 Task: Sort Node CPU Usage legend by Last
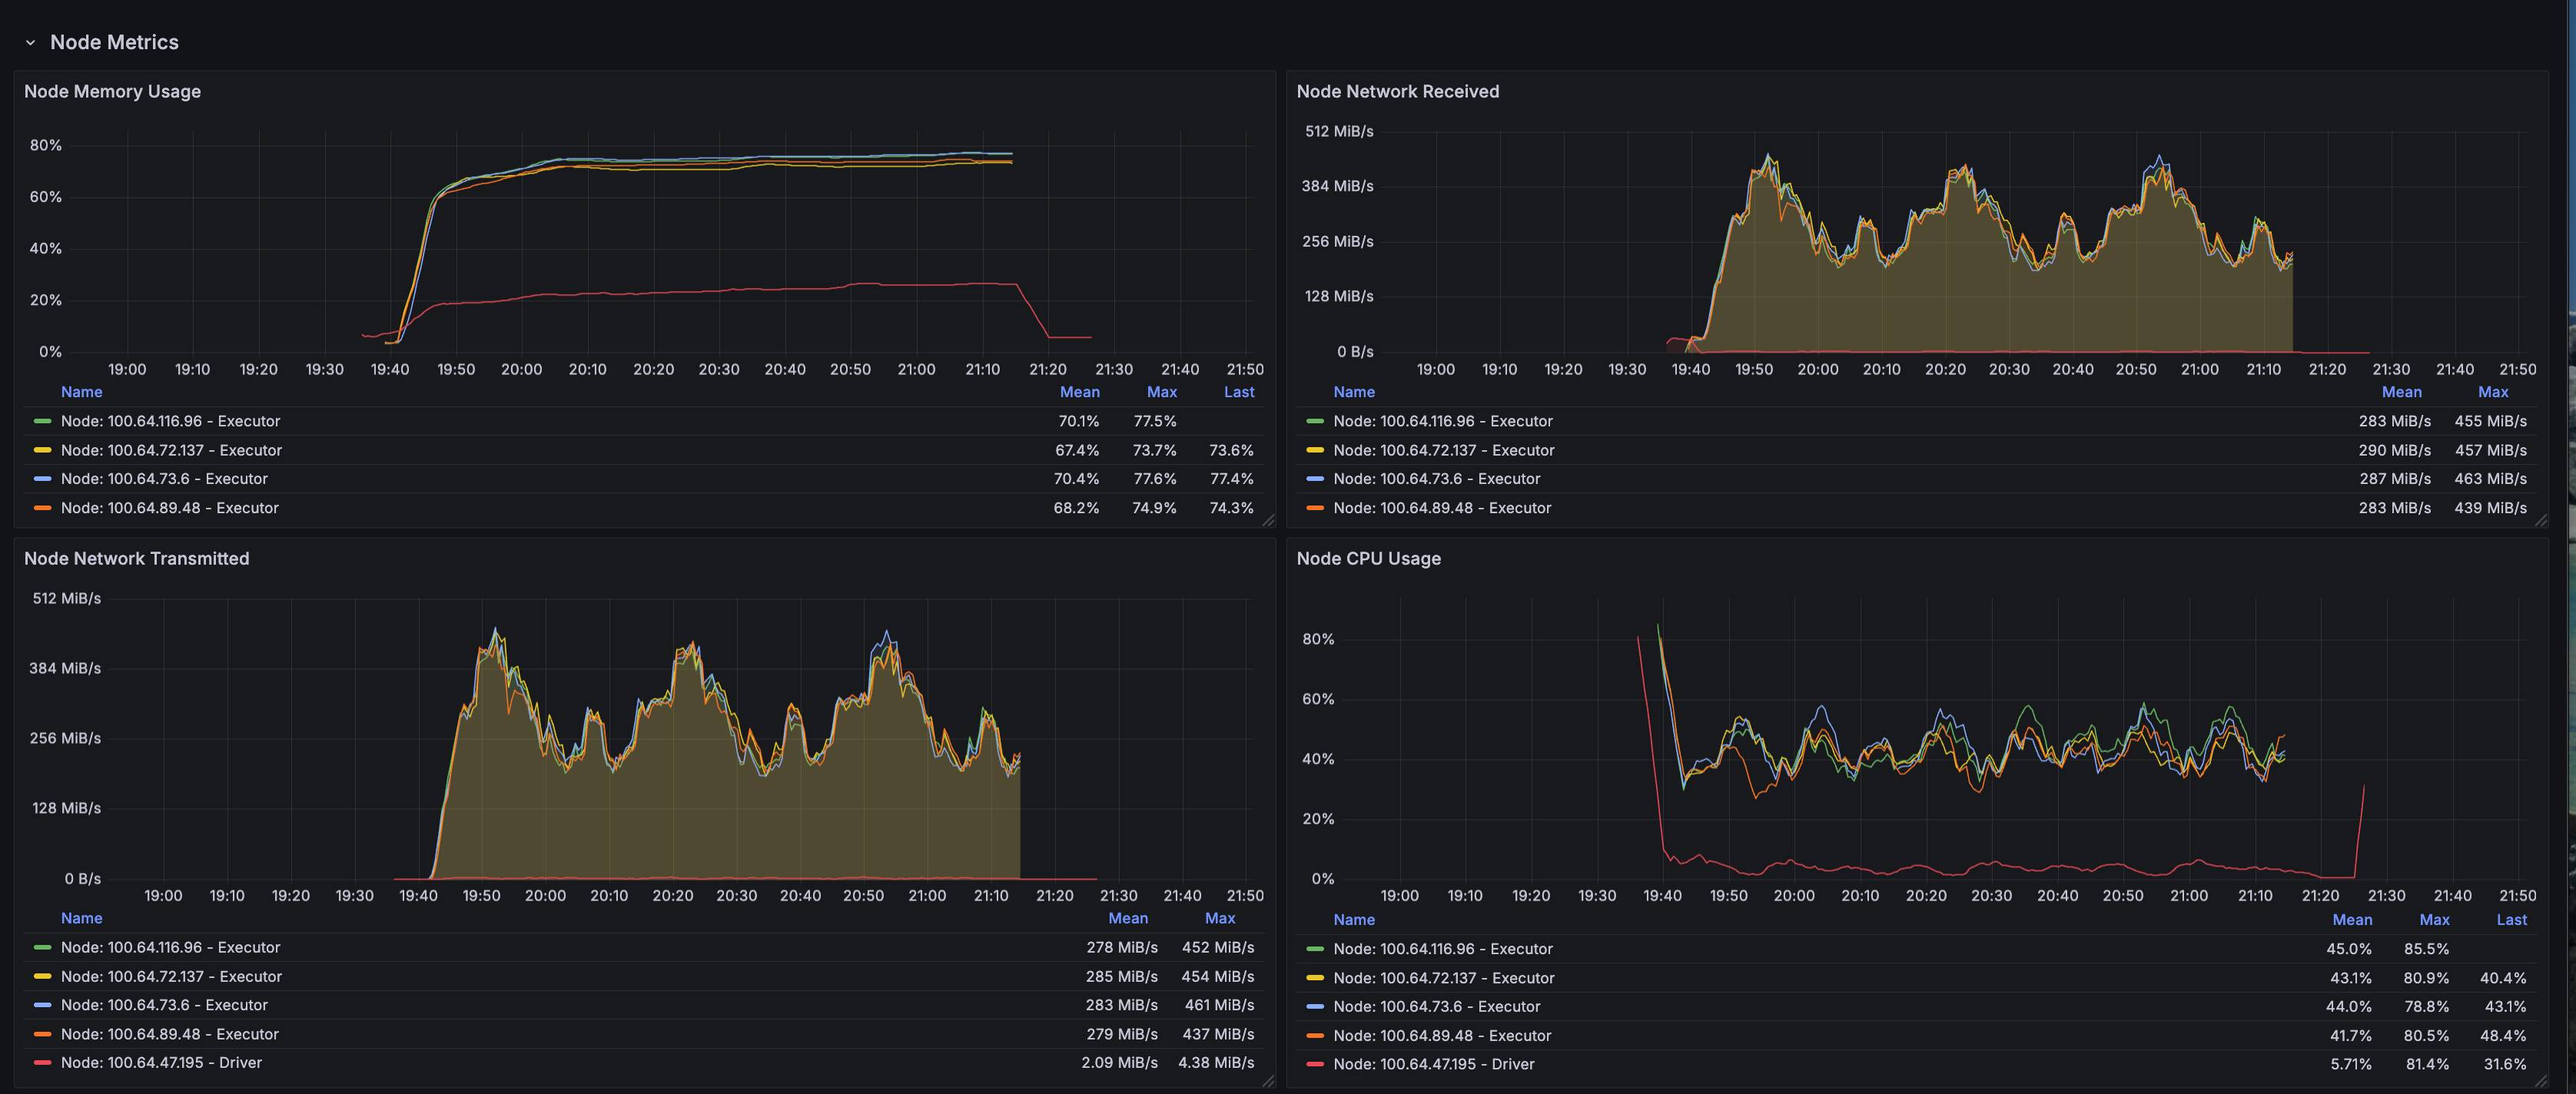click(x=2511, y=919)
